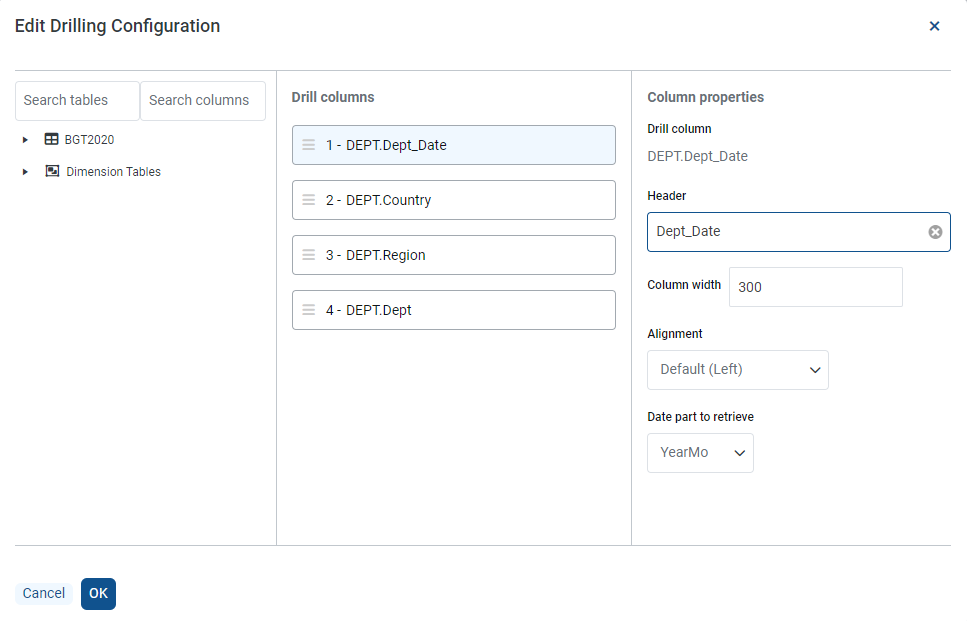Click the Column width input box
The height and width of the screenshot is (621, 967).
[815, 287]
